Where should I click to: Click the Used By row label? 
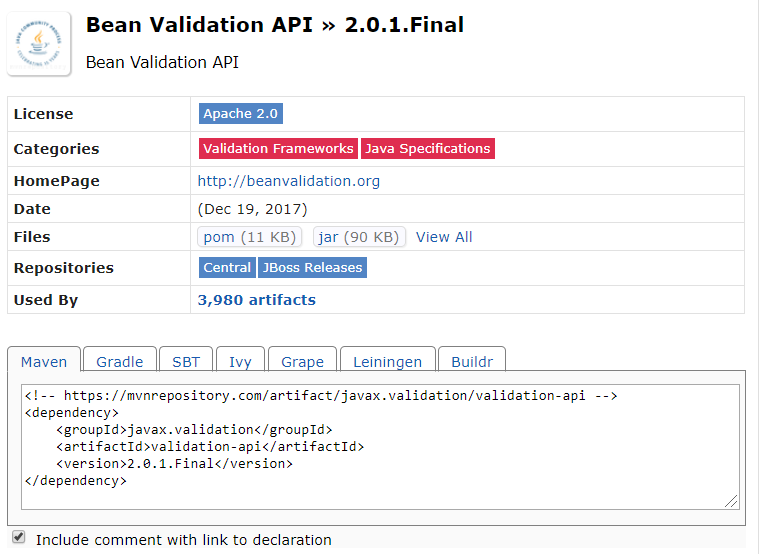46,300
